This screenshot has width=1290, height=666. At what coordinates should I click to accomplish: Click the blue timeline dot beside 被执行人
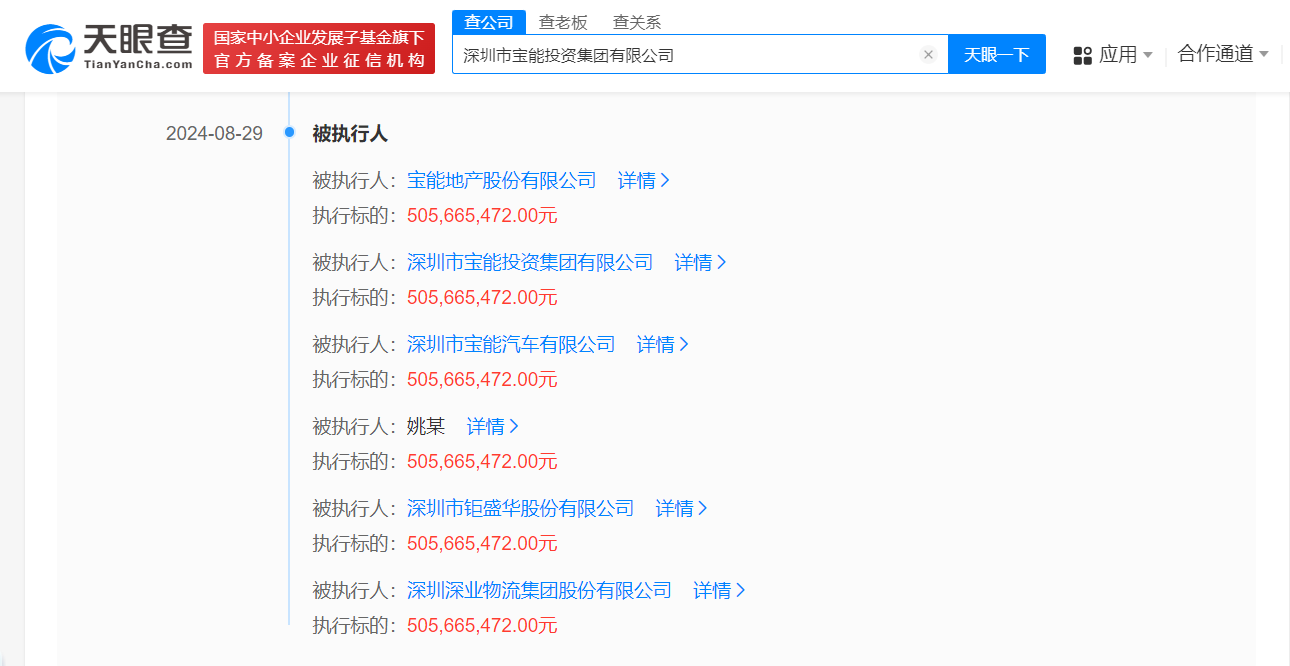click(290, 131)
